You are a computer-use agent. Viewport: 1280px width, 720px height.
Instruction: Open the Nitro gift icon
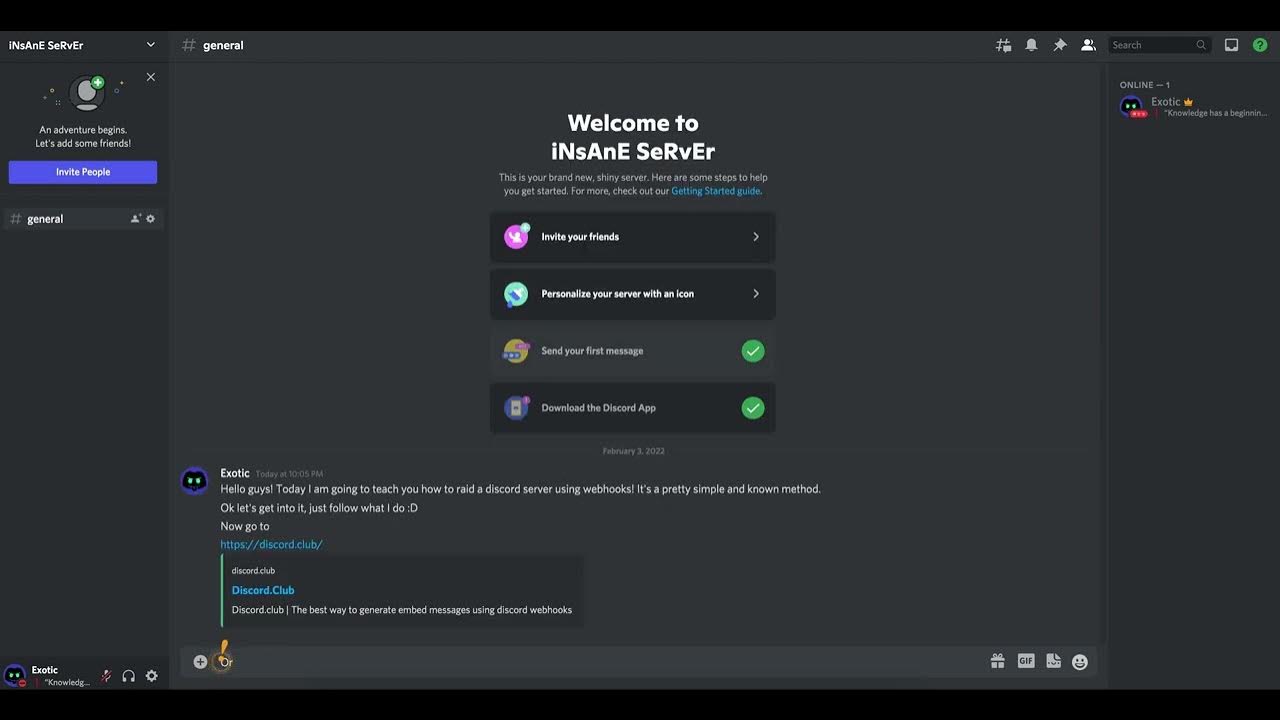(997, 661)
